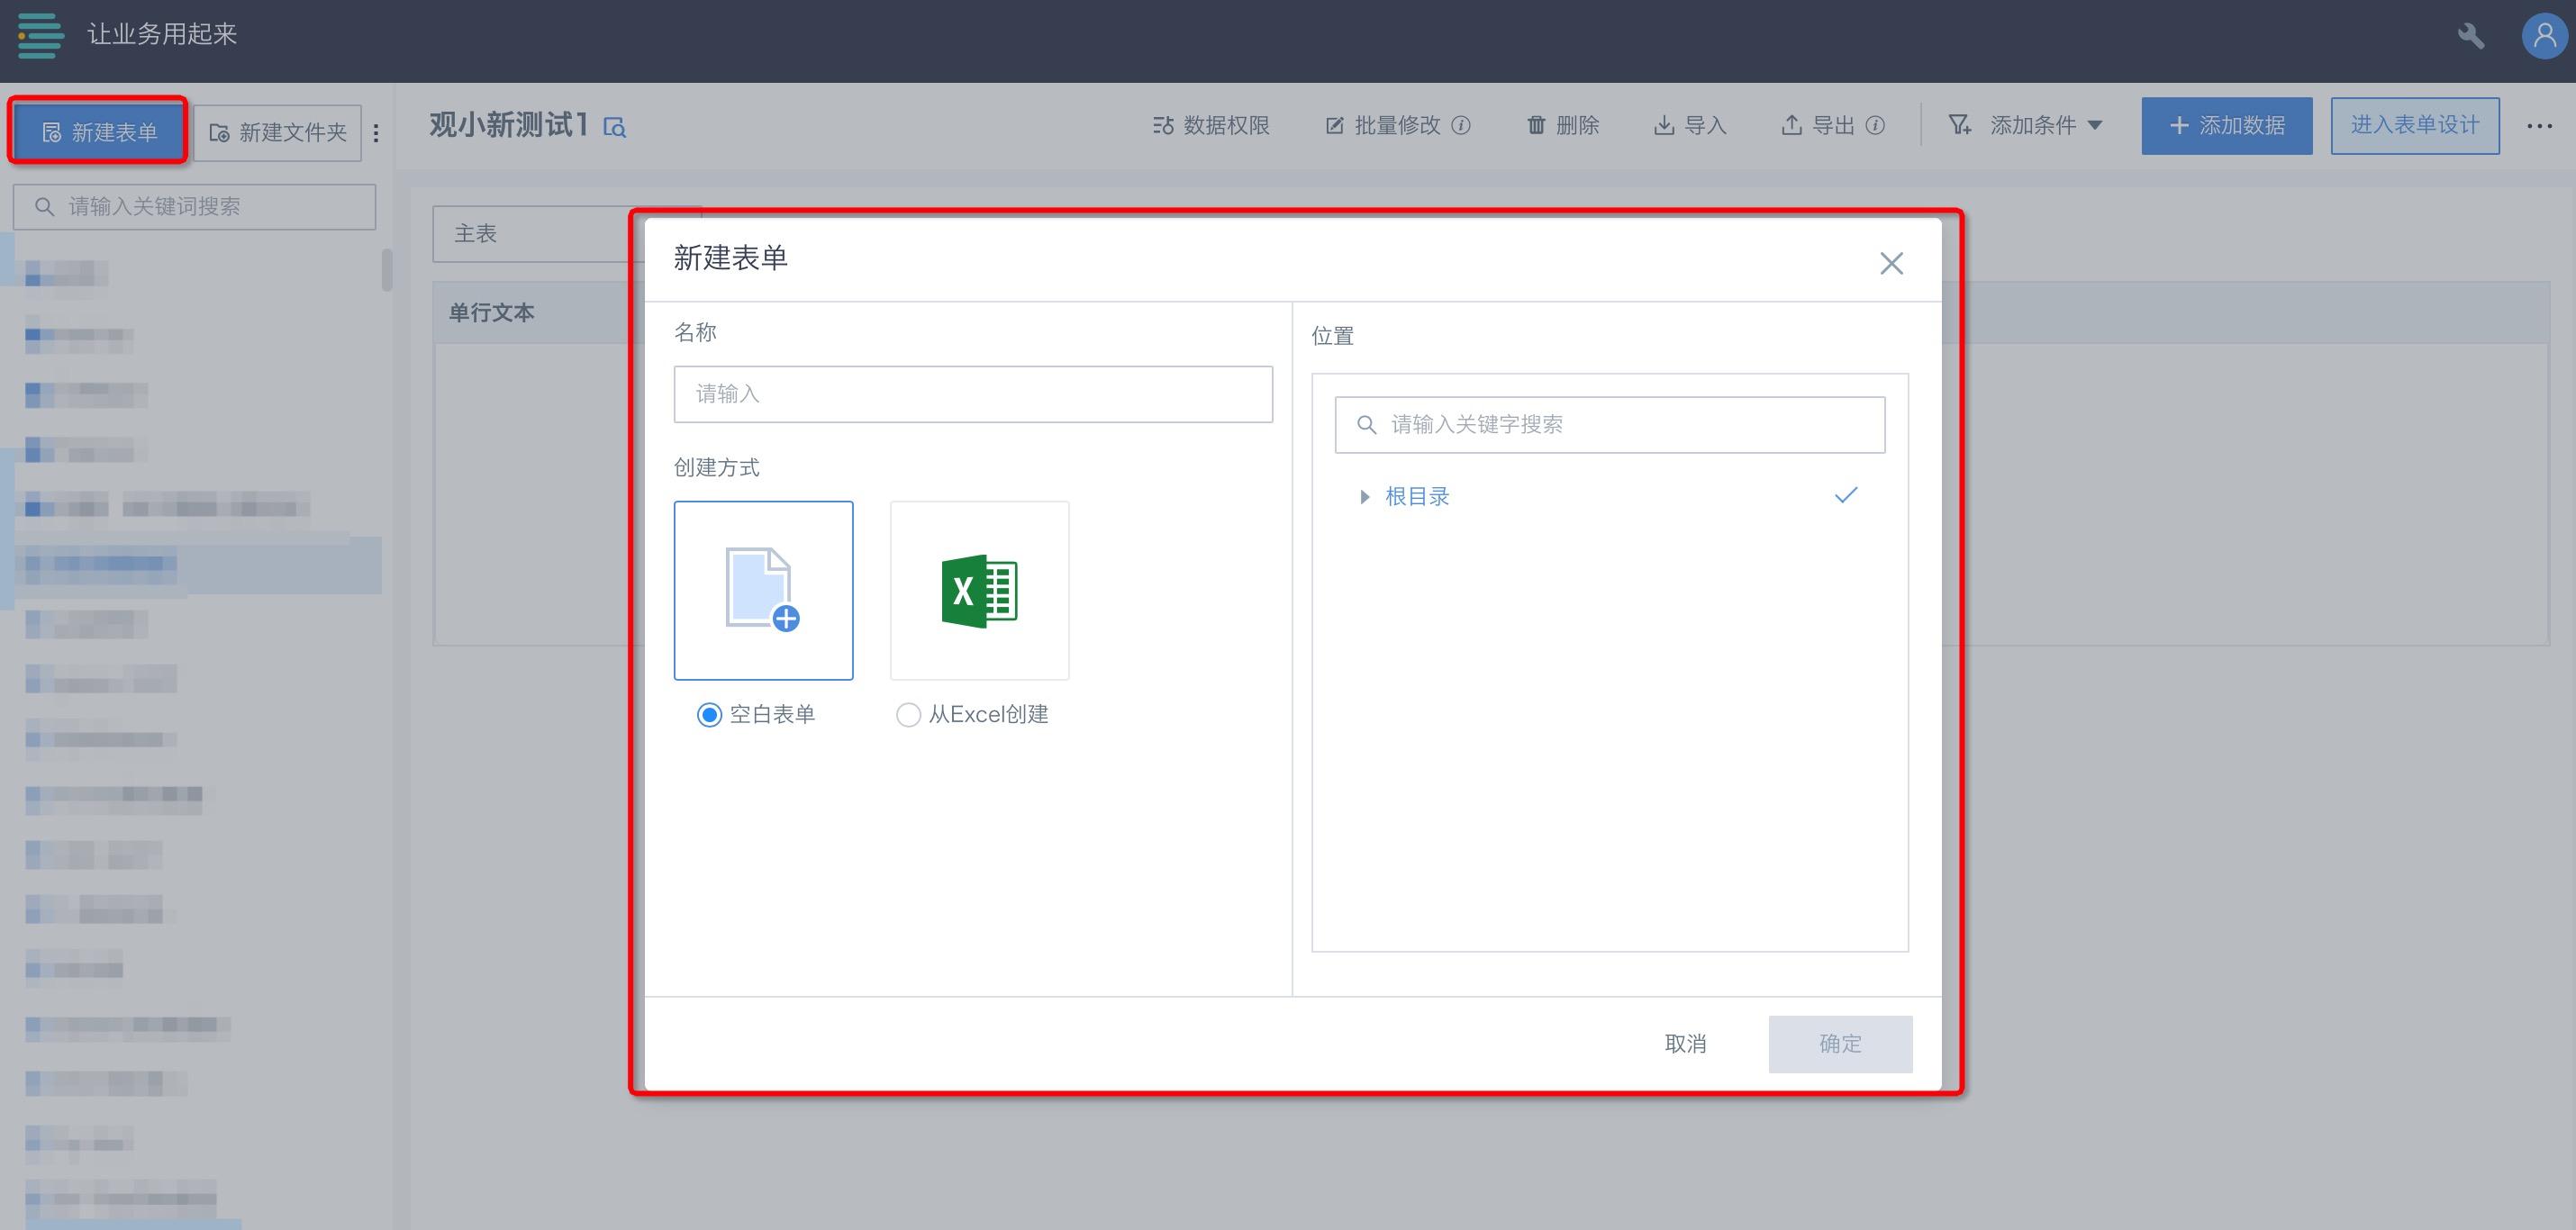
Task: Click the Excel icon creation tile
Action: coord(979,590)
